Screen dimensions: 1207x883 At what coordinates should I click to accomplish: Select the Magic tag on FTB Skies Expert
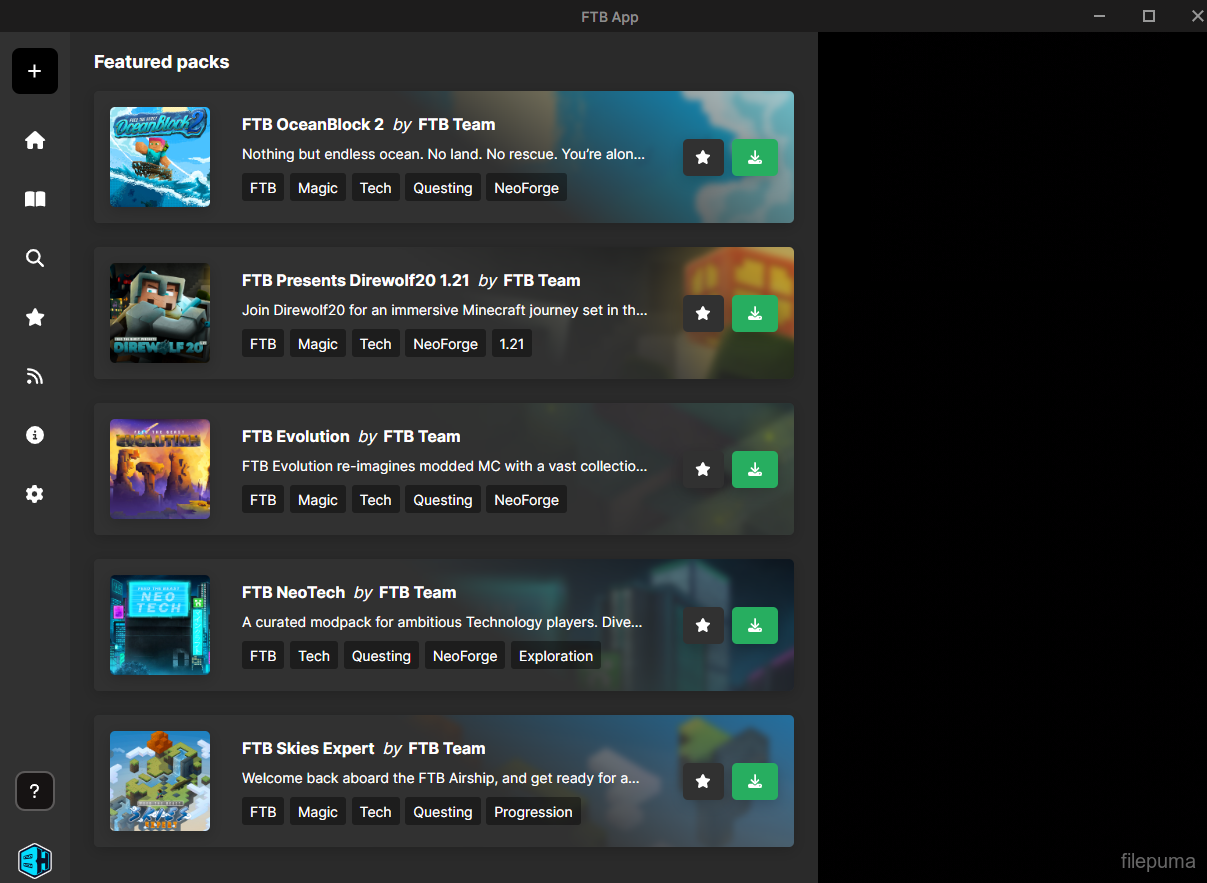tap(318, 812)
